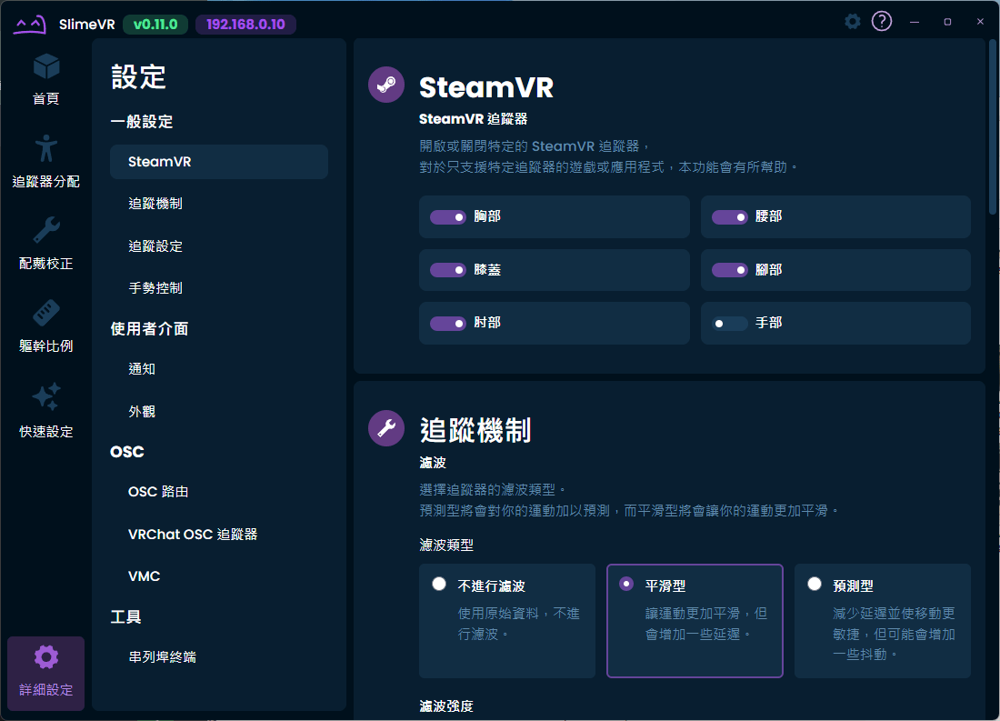The width and height of the screenshot is (1000, 721).
Task: Select the 詳細設定 gear icon
Action: (x=45, y=657)
